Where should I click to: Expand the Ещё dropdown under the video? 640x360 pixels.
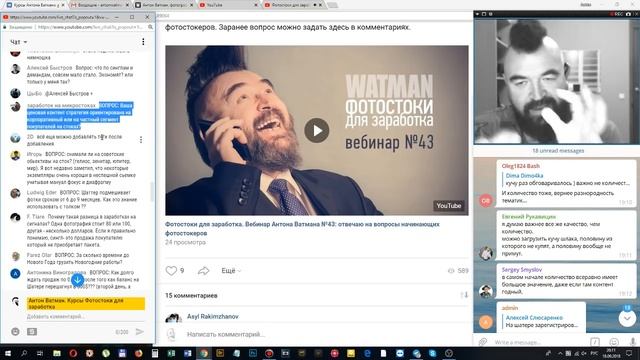[231, 271]
